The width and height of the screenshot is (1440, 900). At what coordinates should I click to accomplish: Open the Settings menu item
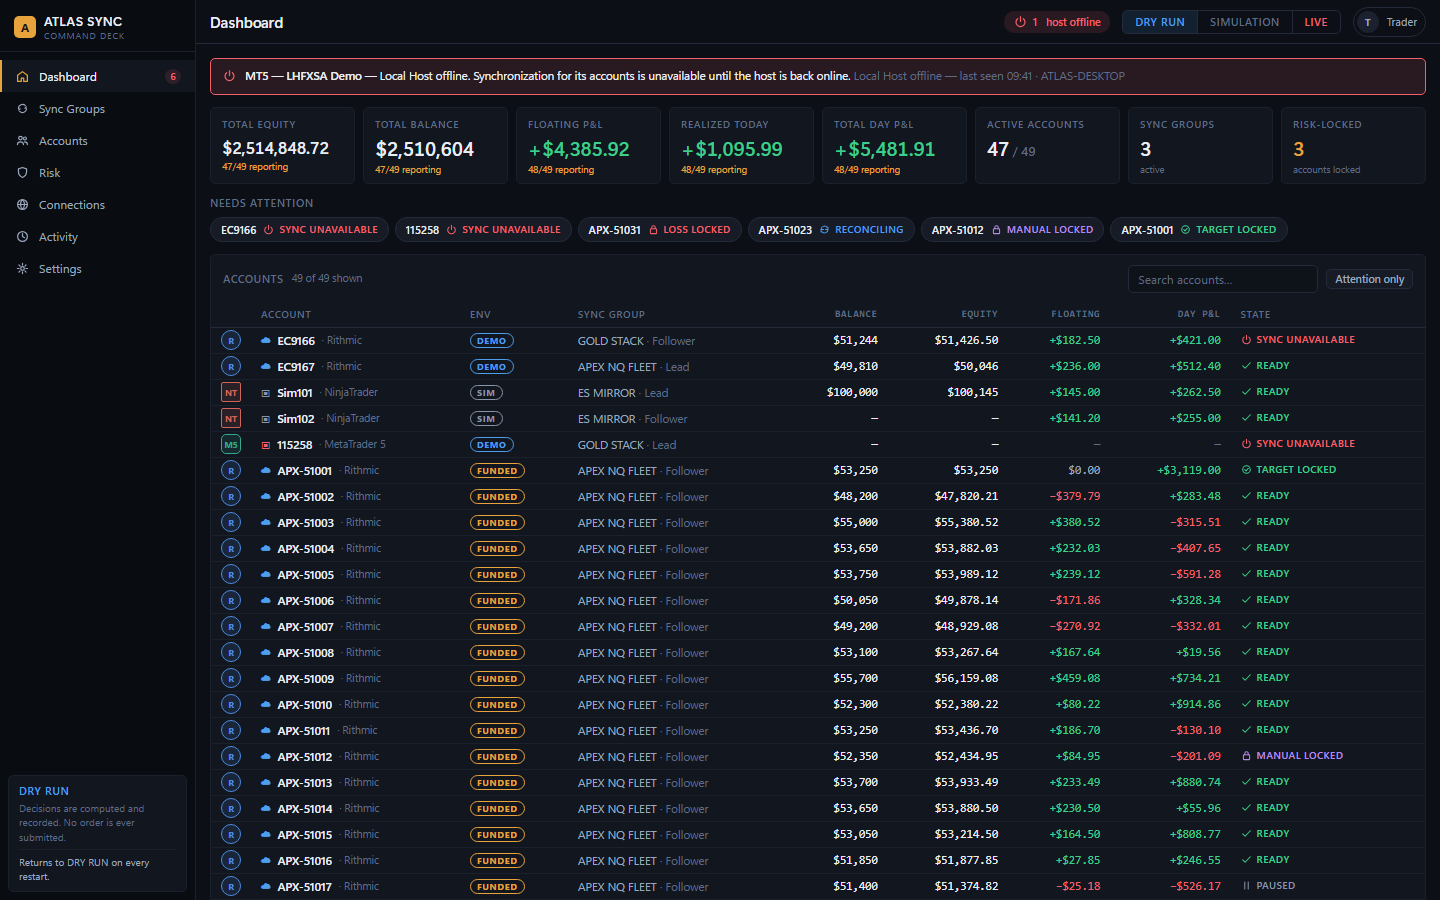98,269
